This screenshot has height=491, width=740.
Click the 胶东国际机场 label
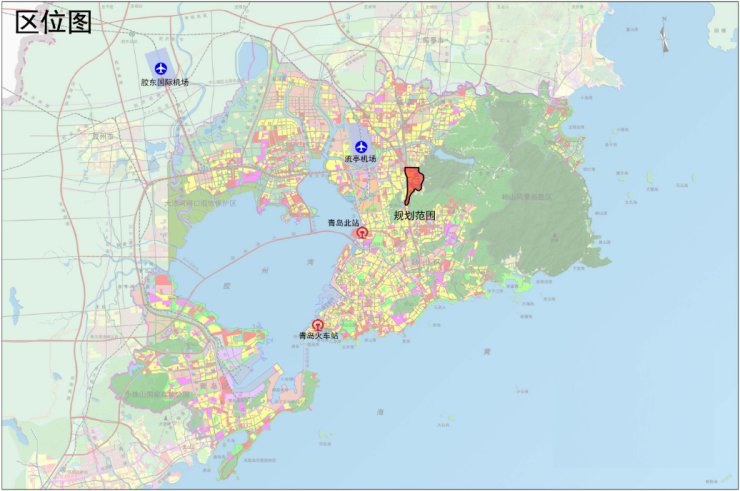165,82
